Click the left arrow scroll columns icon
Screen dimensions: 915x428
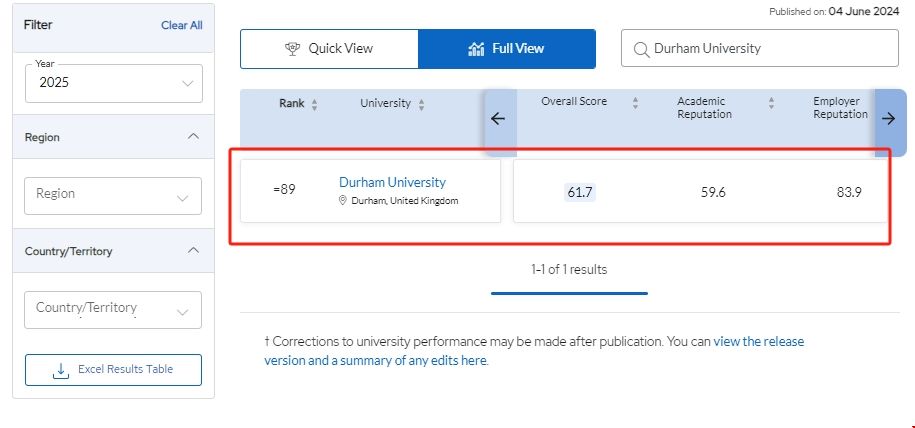tap(498, 118)
